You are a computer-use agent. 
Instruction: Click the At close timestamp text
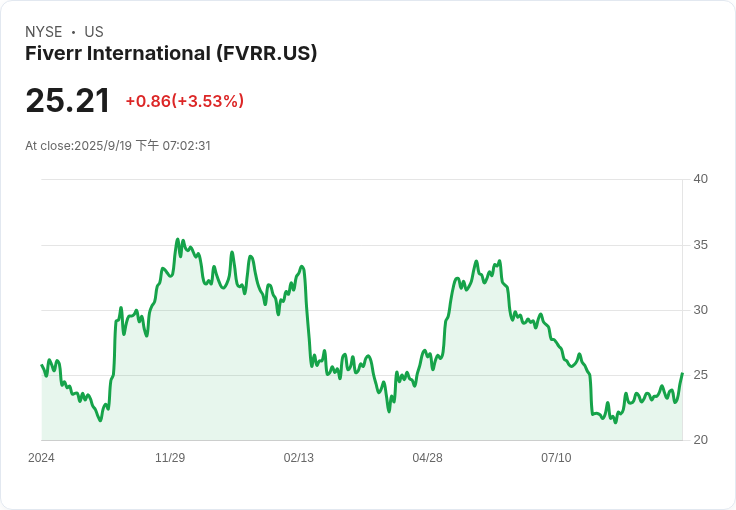point(118,145)
